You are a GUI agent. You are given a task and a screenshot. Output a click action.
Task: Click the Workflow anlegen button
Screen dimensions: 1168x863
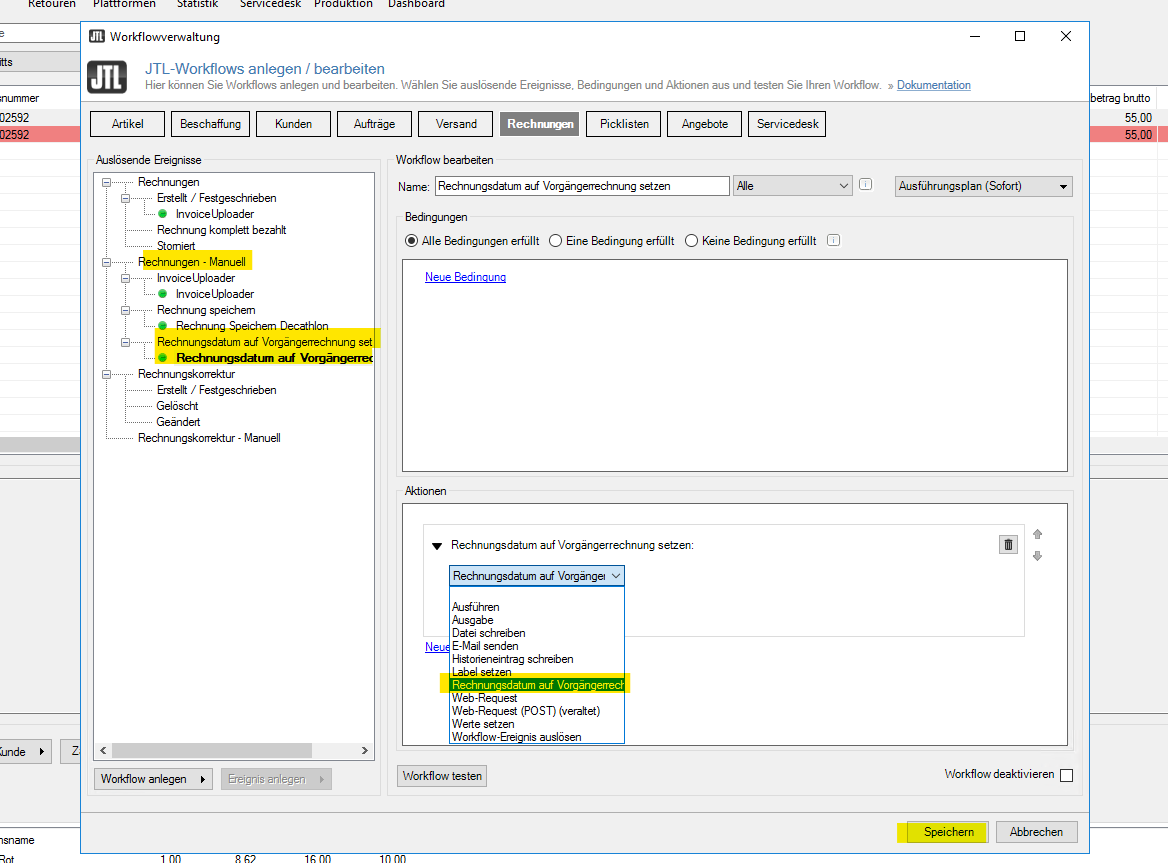point(153,779)
